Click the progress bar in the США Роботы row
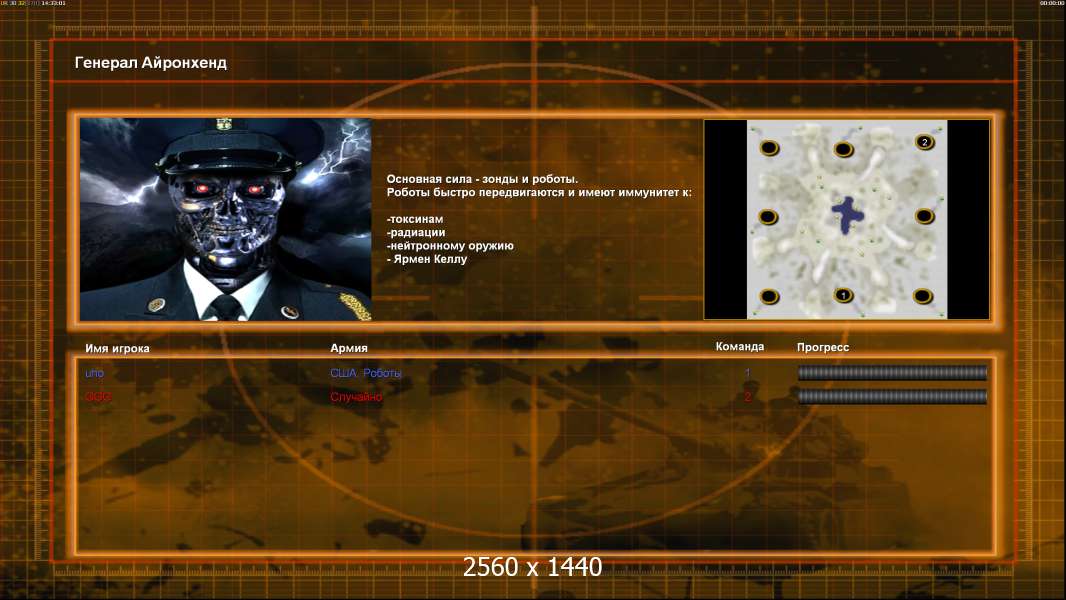Image resolution: width=1066 pixels, height=600 pixels. coord(892,372)
